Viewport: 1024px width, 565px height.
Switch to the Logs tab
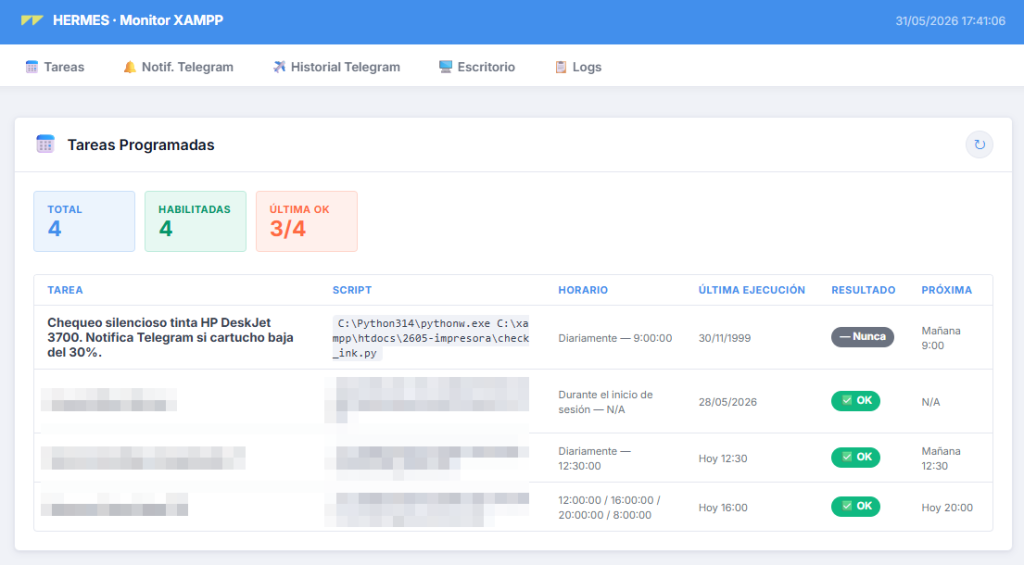[578, 67]
